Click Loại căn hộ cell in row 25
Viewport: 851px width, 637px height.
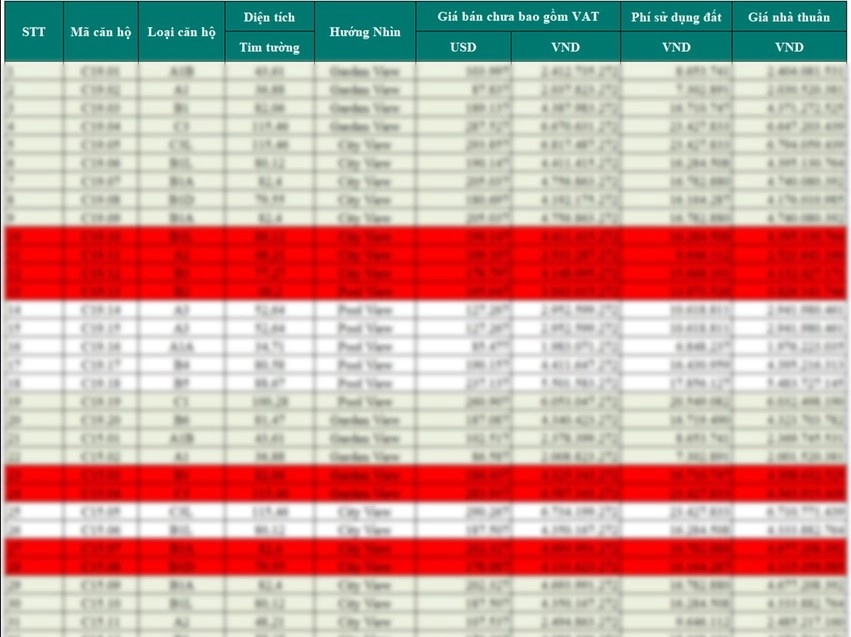pos(180,510)
